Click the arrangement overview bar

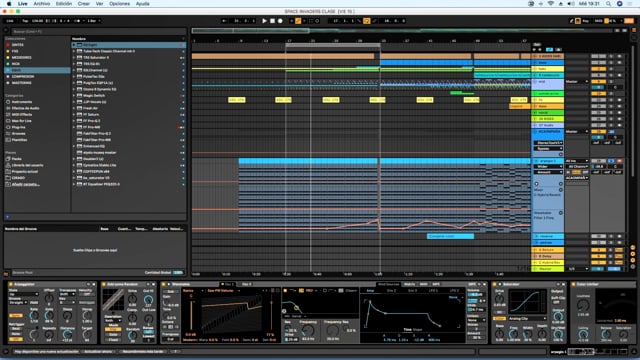point(402,31)
